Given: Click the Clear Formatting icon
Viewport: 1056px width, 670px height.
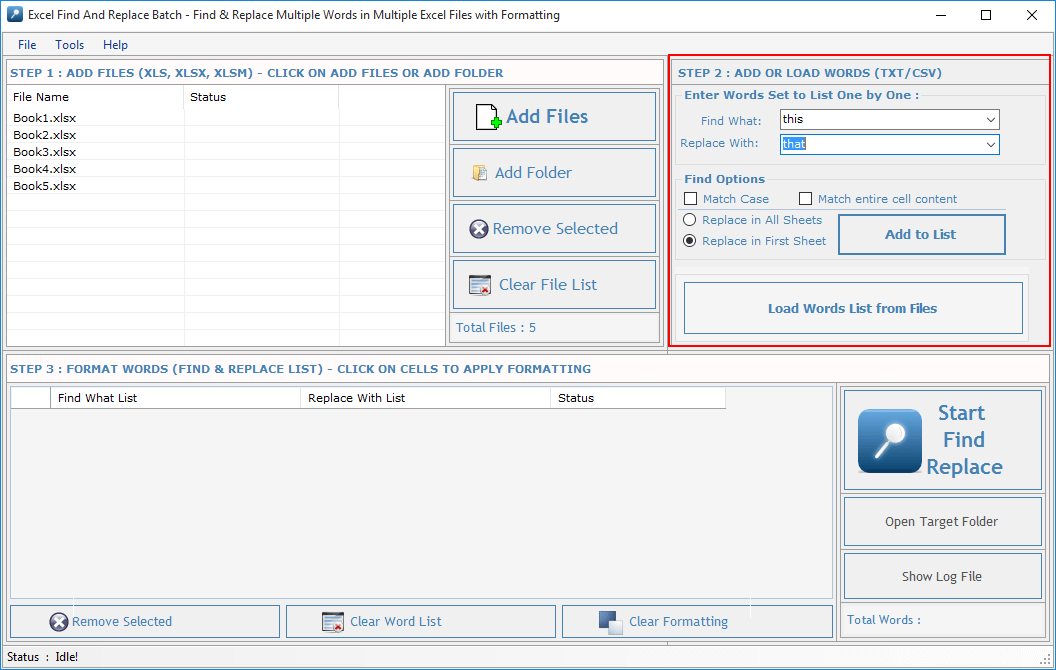Looking at the screenshot, I should 611,622.
